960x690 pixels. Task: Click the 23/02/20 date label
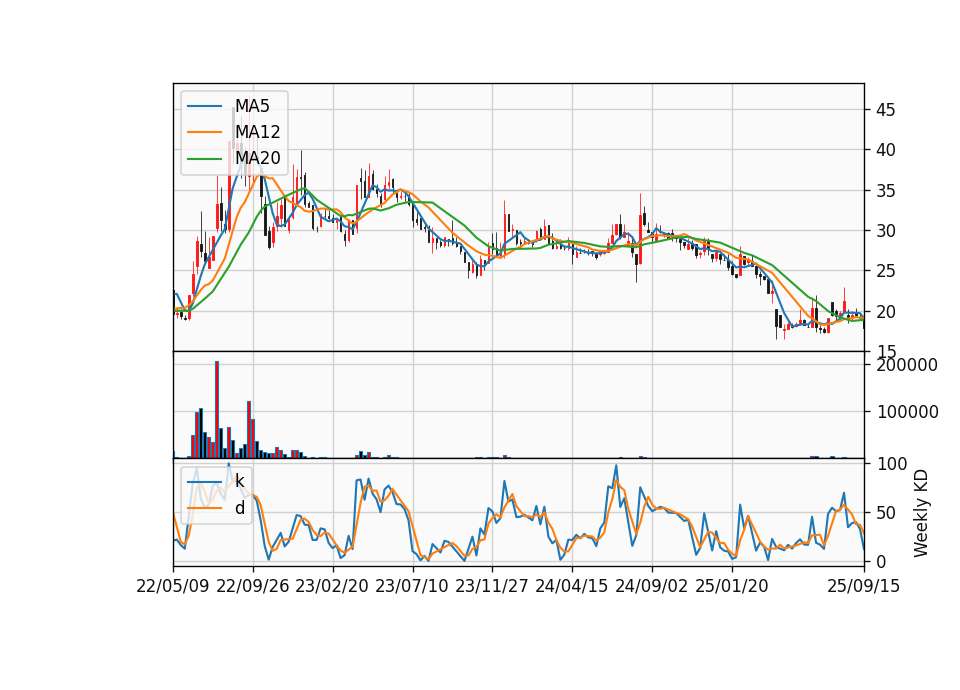[x=332, y=587]
